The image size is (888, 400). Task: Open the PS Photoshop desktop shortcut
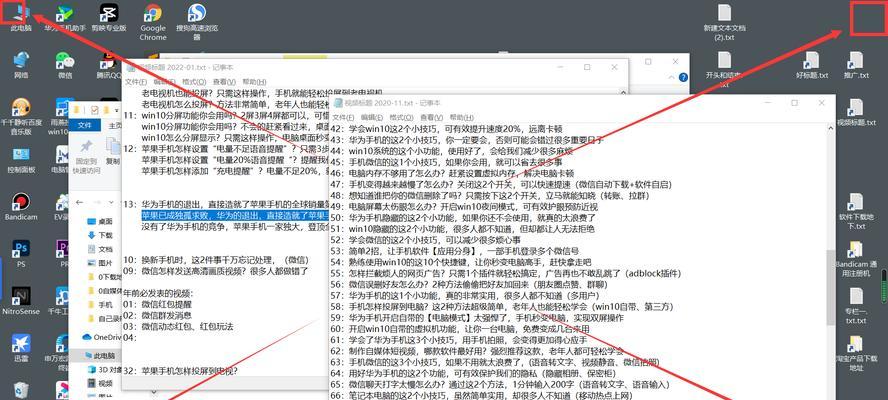[x=21, y=253]
